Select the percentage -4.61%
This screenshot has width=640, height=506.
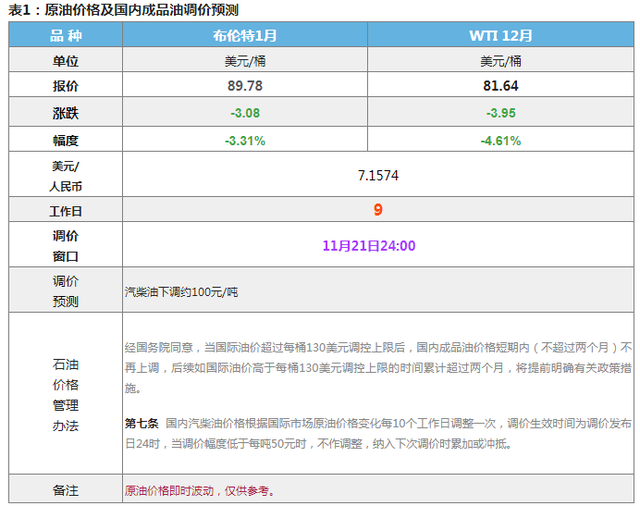pyautogui.click(x=501, y=141)
